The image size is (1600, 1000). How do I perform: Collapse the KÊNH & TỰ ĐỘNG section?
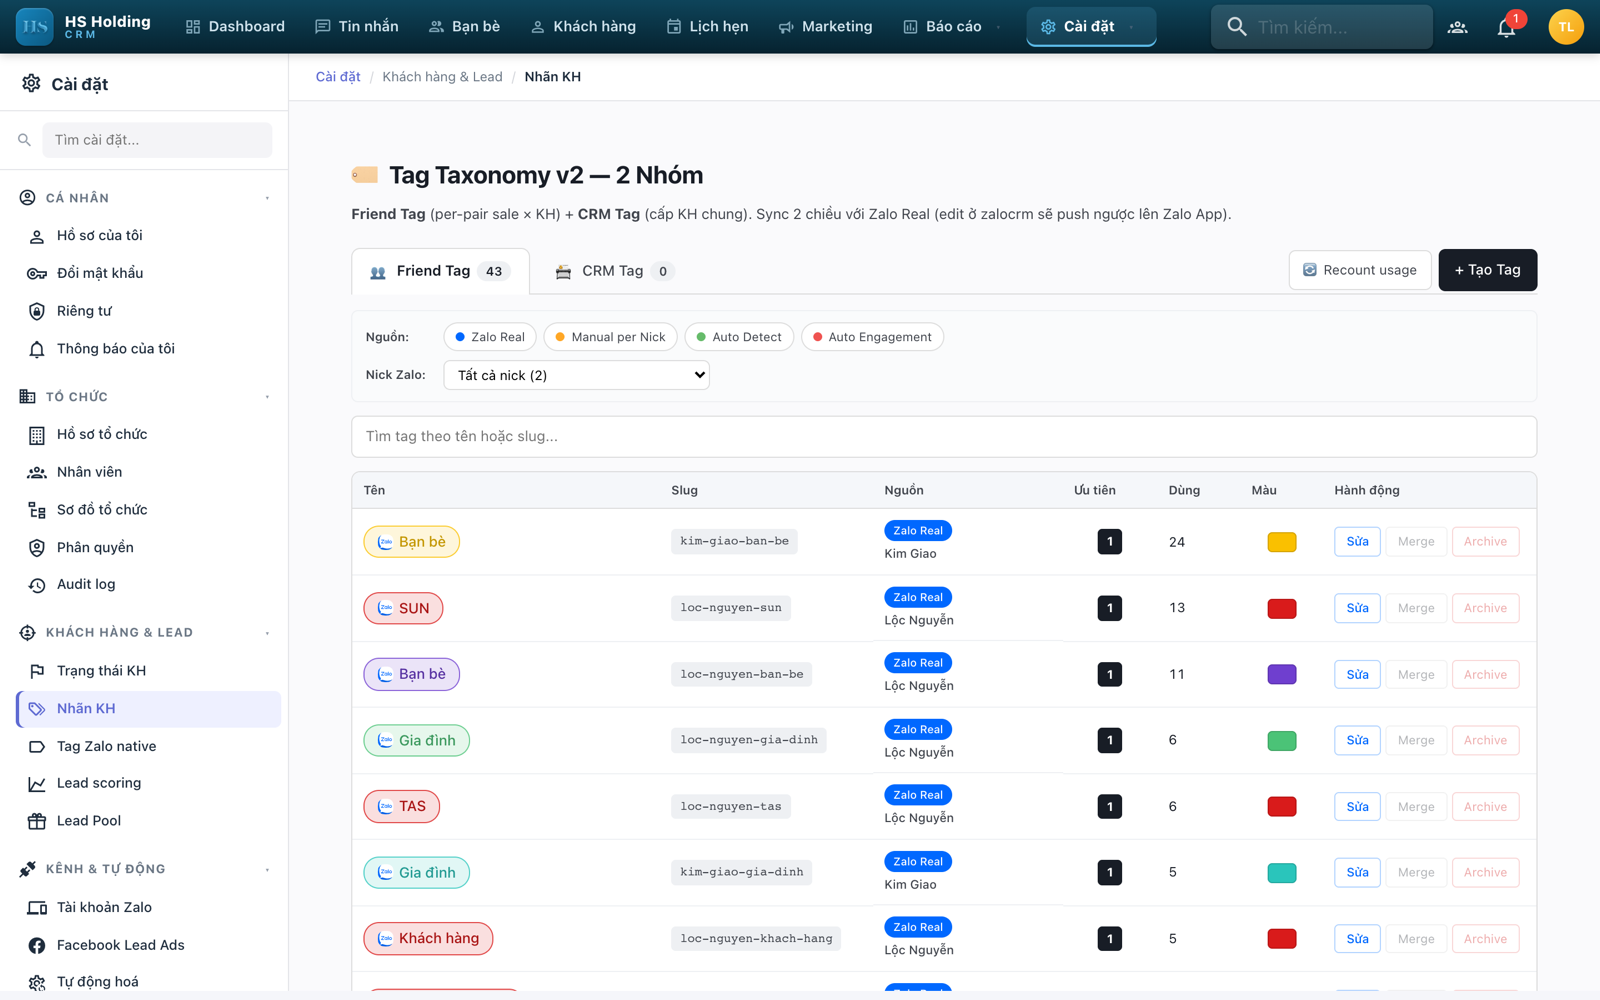pos(267,869)
